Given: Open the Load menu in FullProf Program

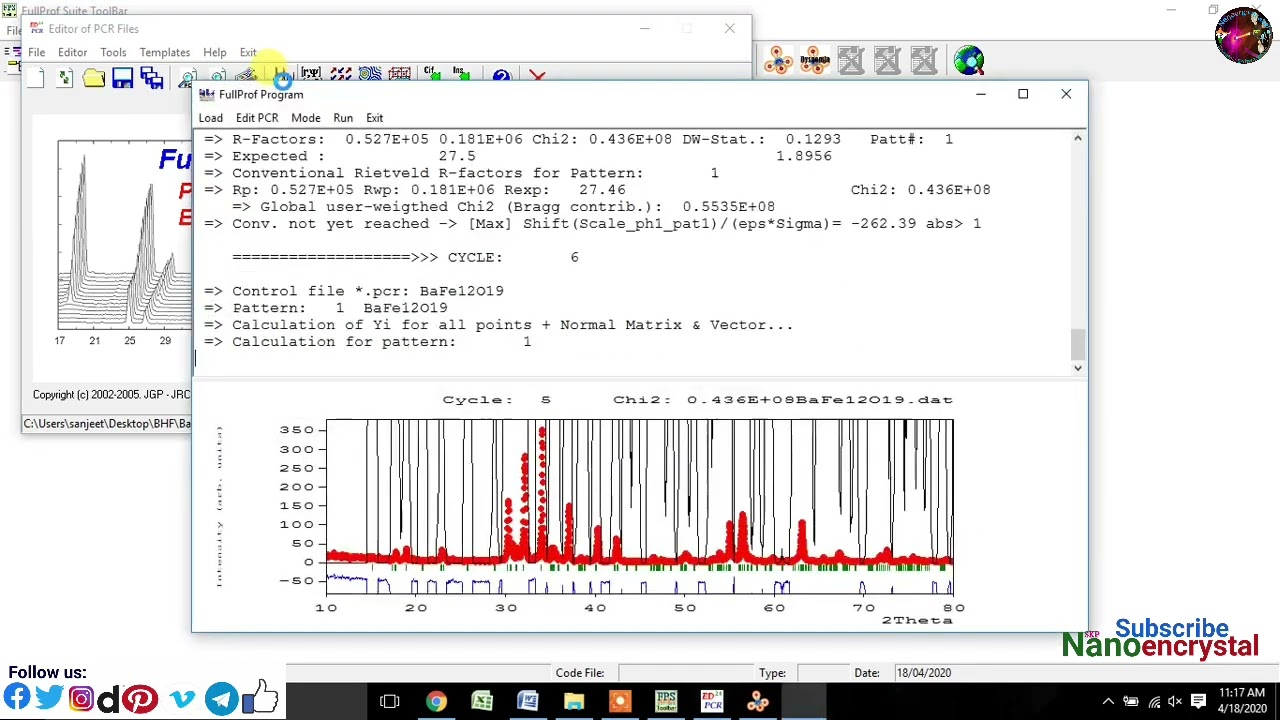Looking at the screenshot, I should pos(210,118).
